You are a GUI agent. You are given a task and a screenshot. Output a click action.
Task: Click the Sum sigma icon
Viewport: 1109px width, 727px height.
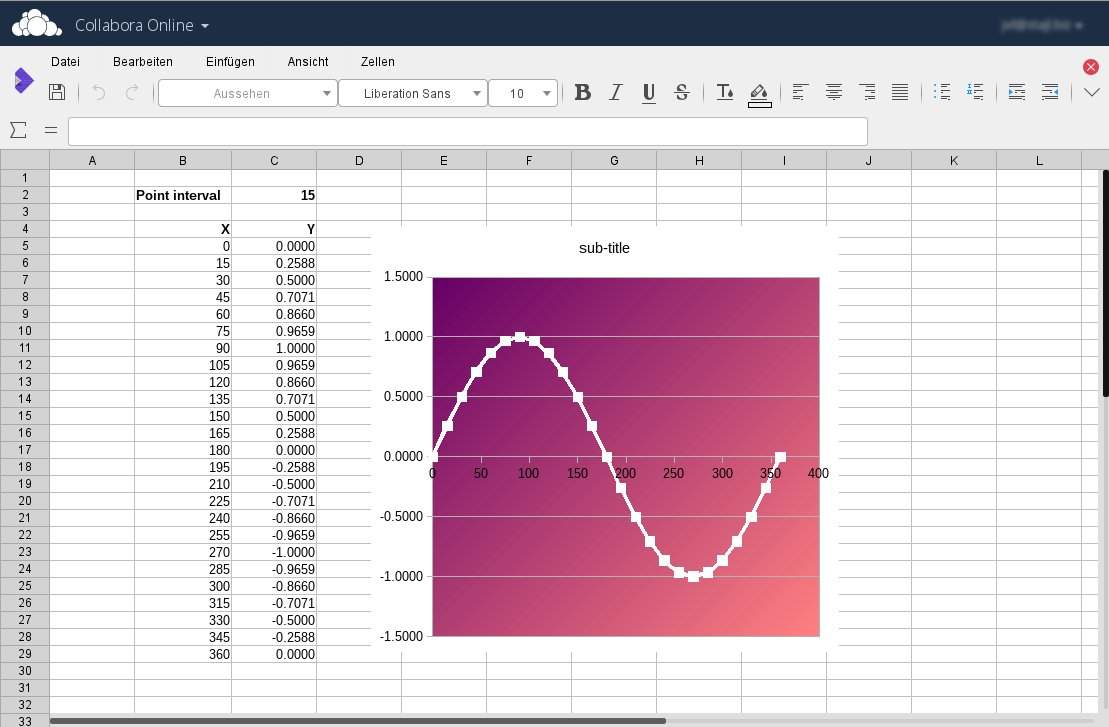click(x=18, y=130)
